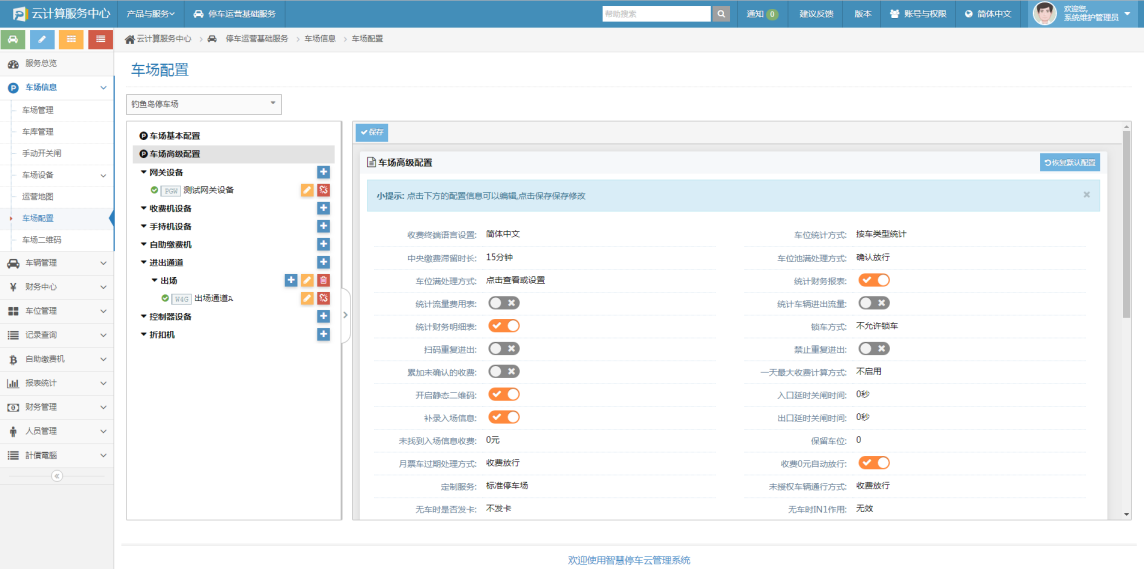Toggle 累加未确认的收费 switch
The image size is (1144, 569).
tap(503, 371)
